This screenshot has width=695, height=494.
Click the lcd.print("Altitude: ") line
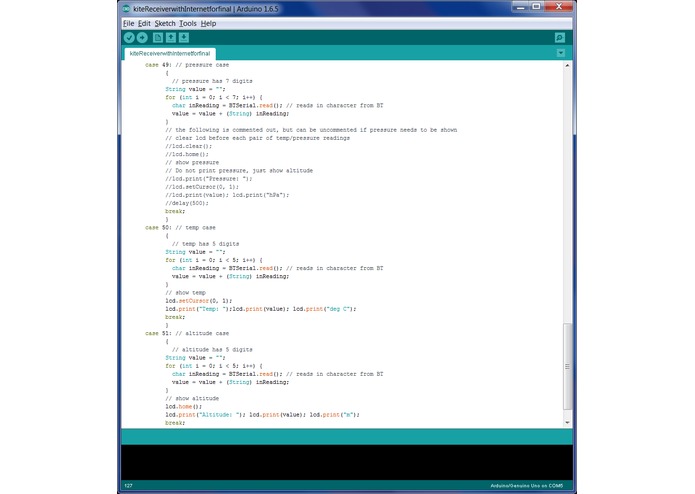(262, 415)
